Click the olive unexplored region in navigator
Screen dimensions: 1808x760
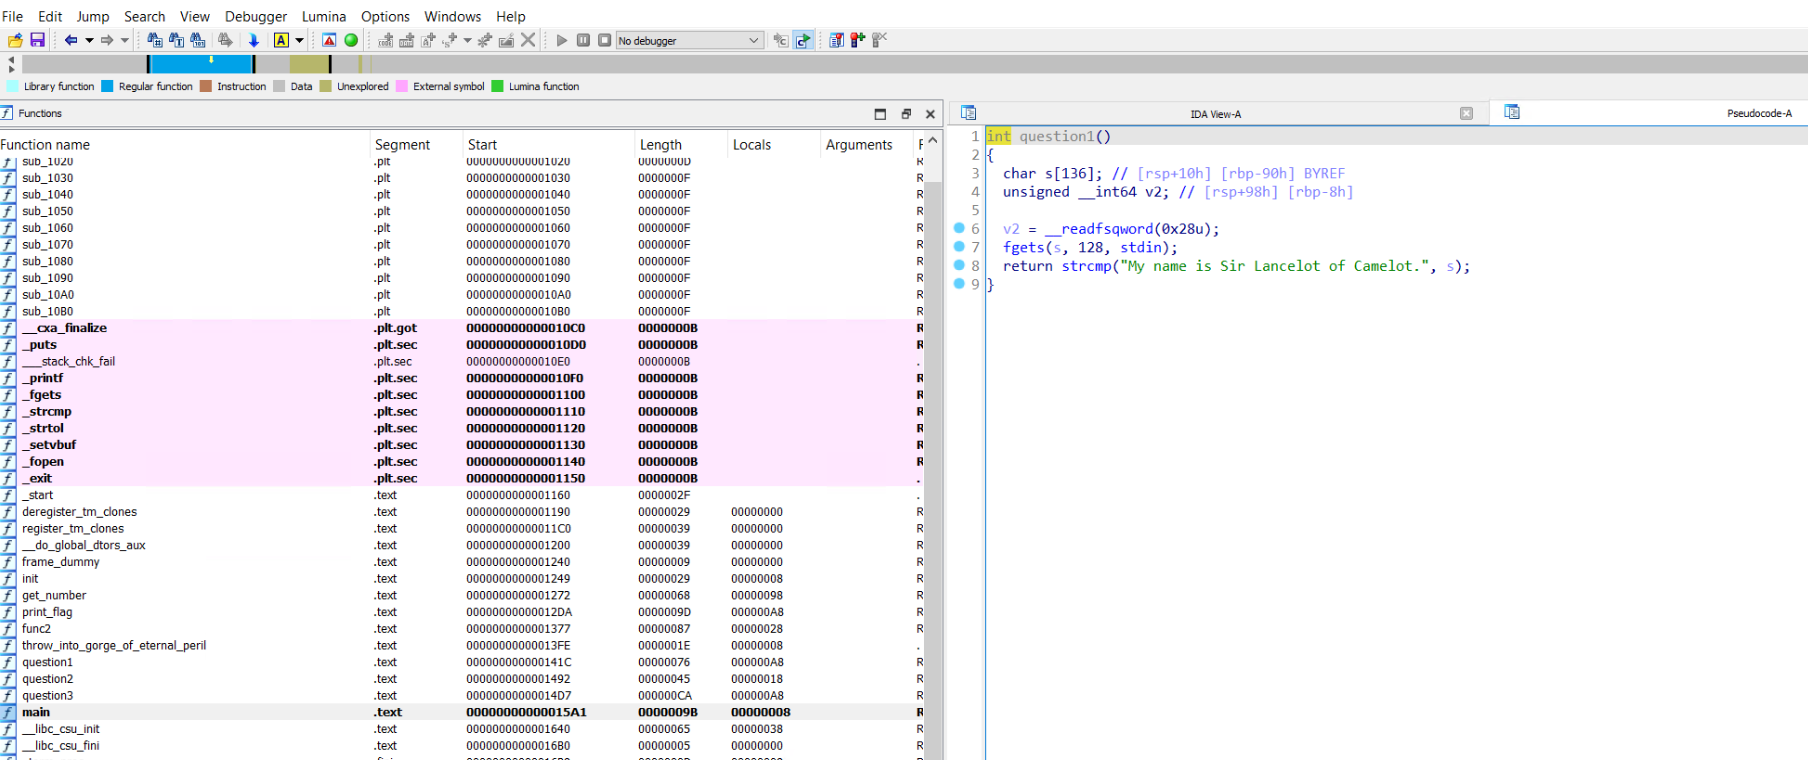click(x=310, y=64)
